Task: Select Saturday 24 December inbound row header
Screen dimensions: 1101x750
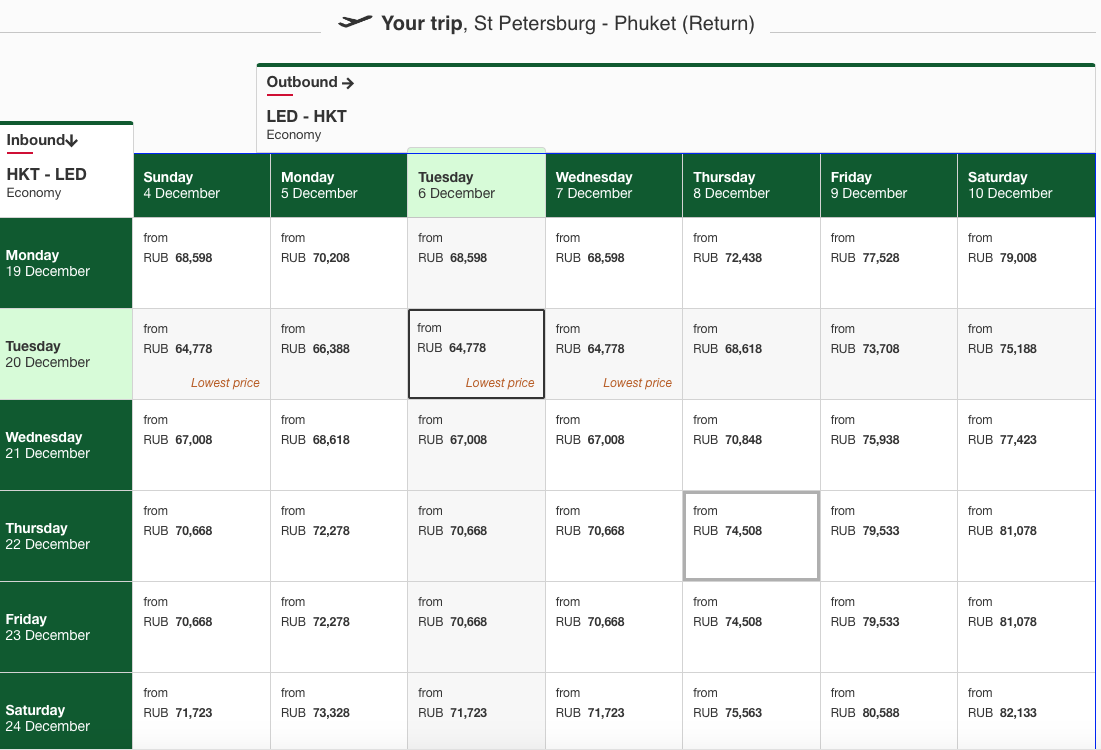Action: click(66, 711)
